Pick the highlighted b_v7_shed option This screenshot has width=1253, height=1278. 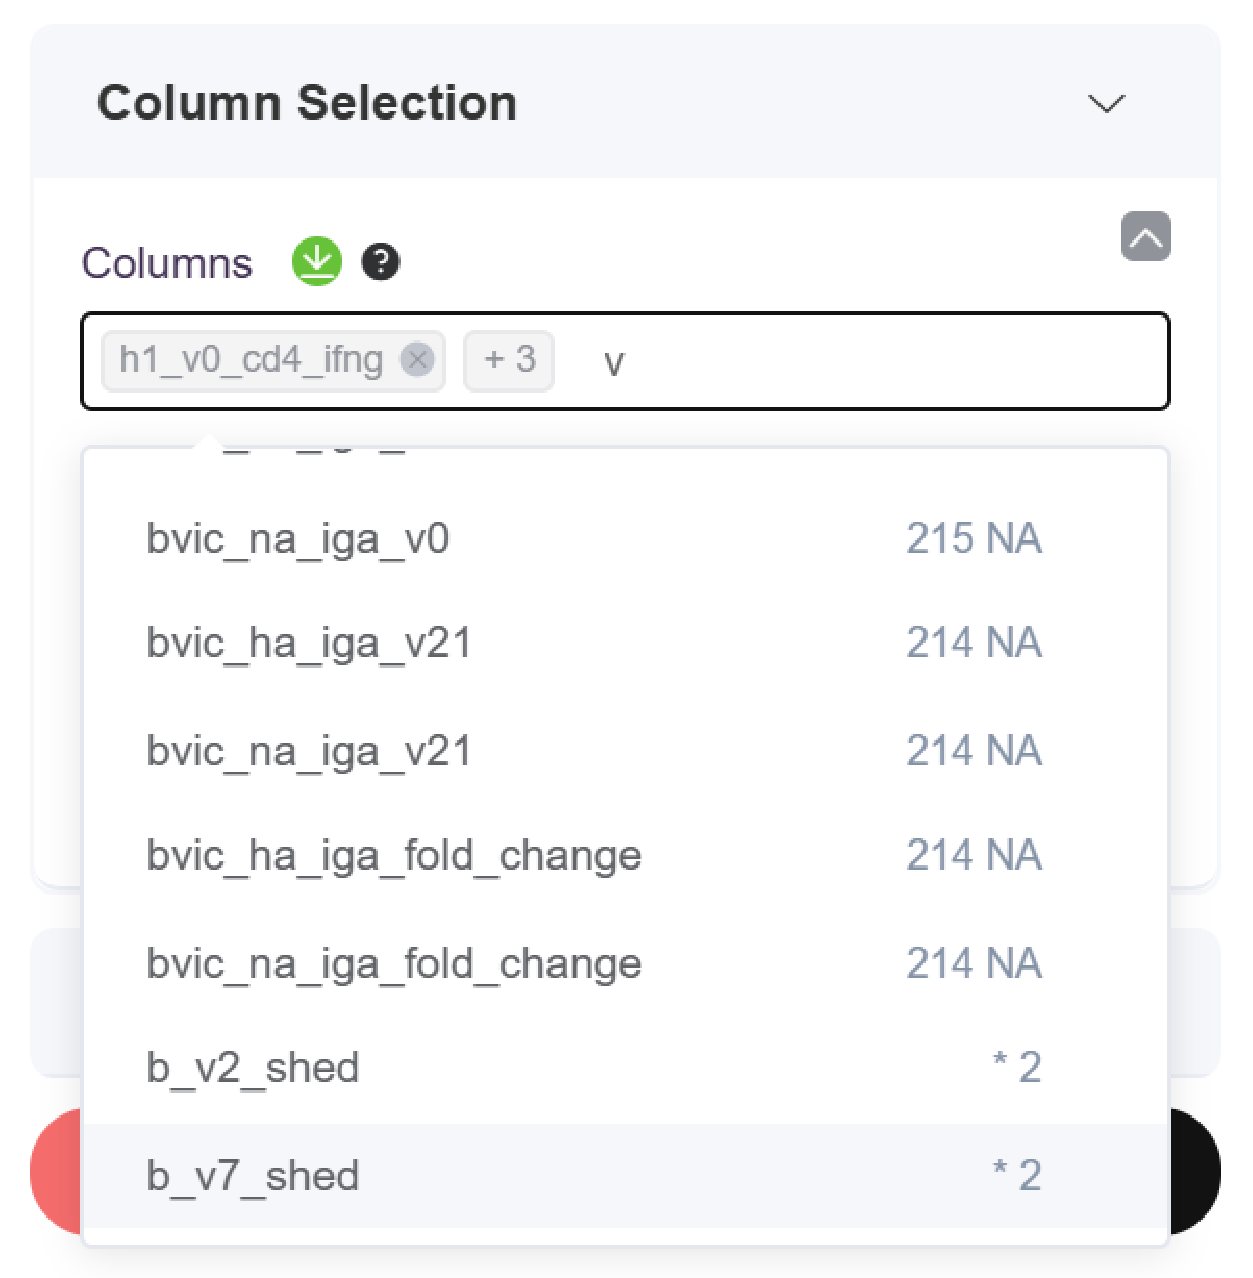(252, 1176)
